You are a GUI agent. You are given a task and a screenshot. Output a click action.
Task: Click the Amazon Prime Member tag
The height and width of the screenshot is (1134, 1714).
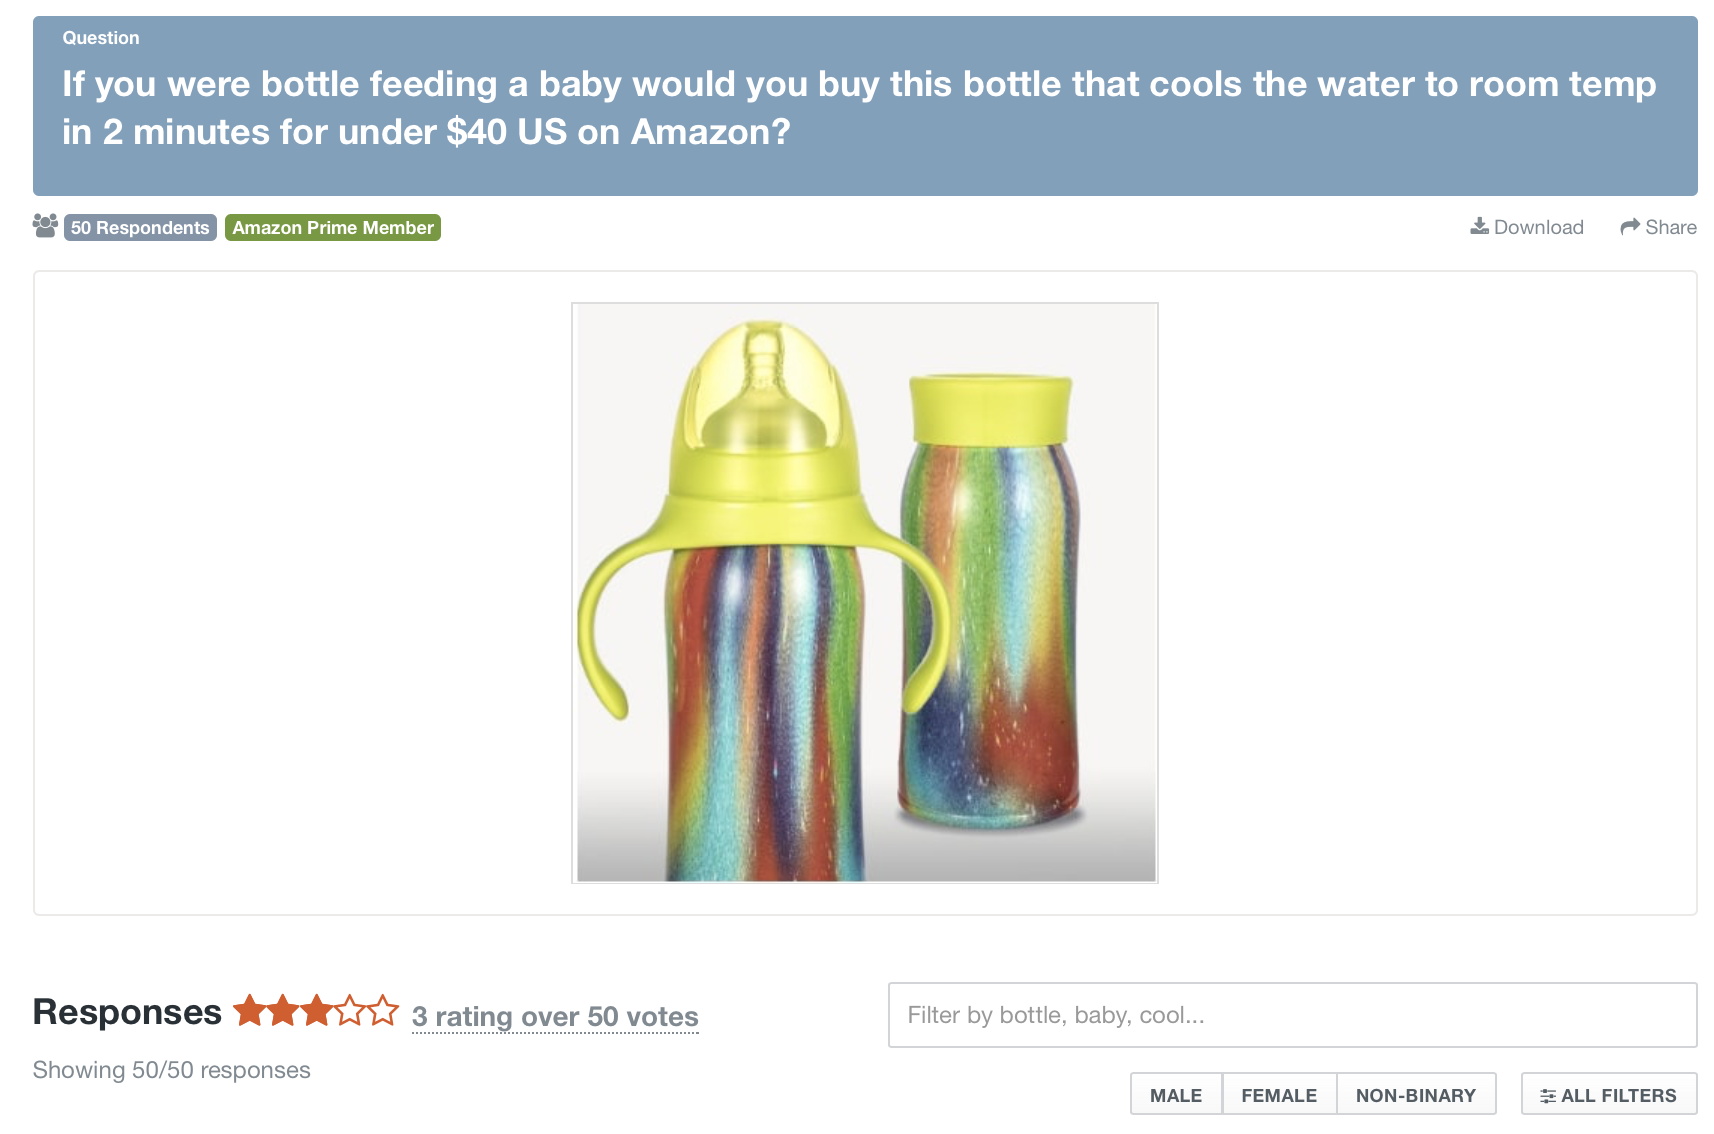point(333,228)
